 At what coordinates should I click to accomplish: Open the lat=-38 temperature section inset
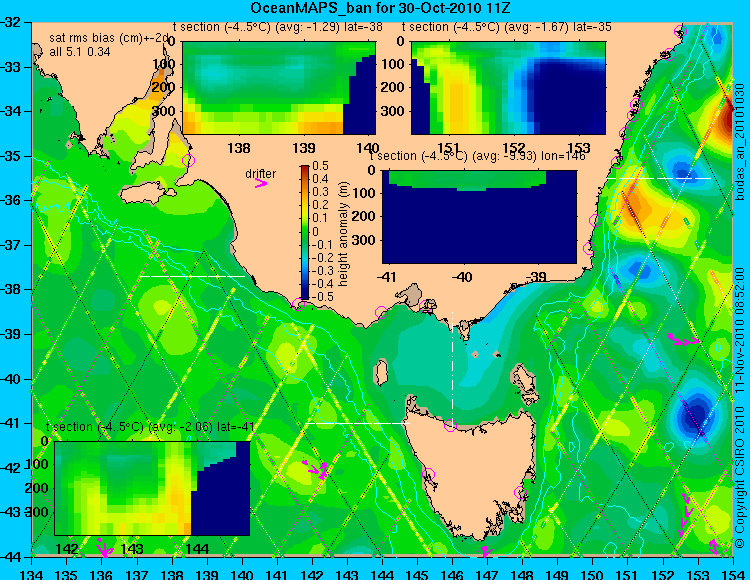(x=279, y=88)
